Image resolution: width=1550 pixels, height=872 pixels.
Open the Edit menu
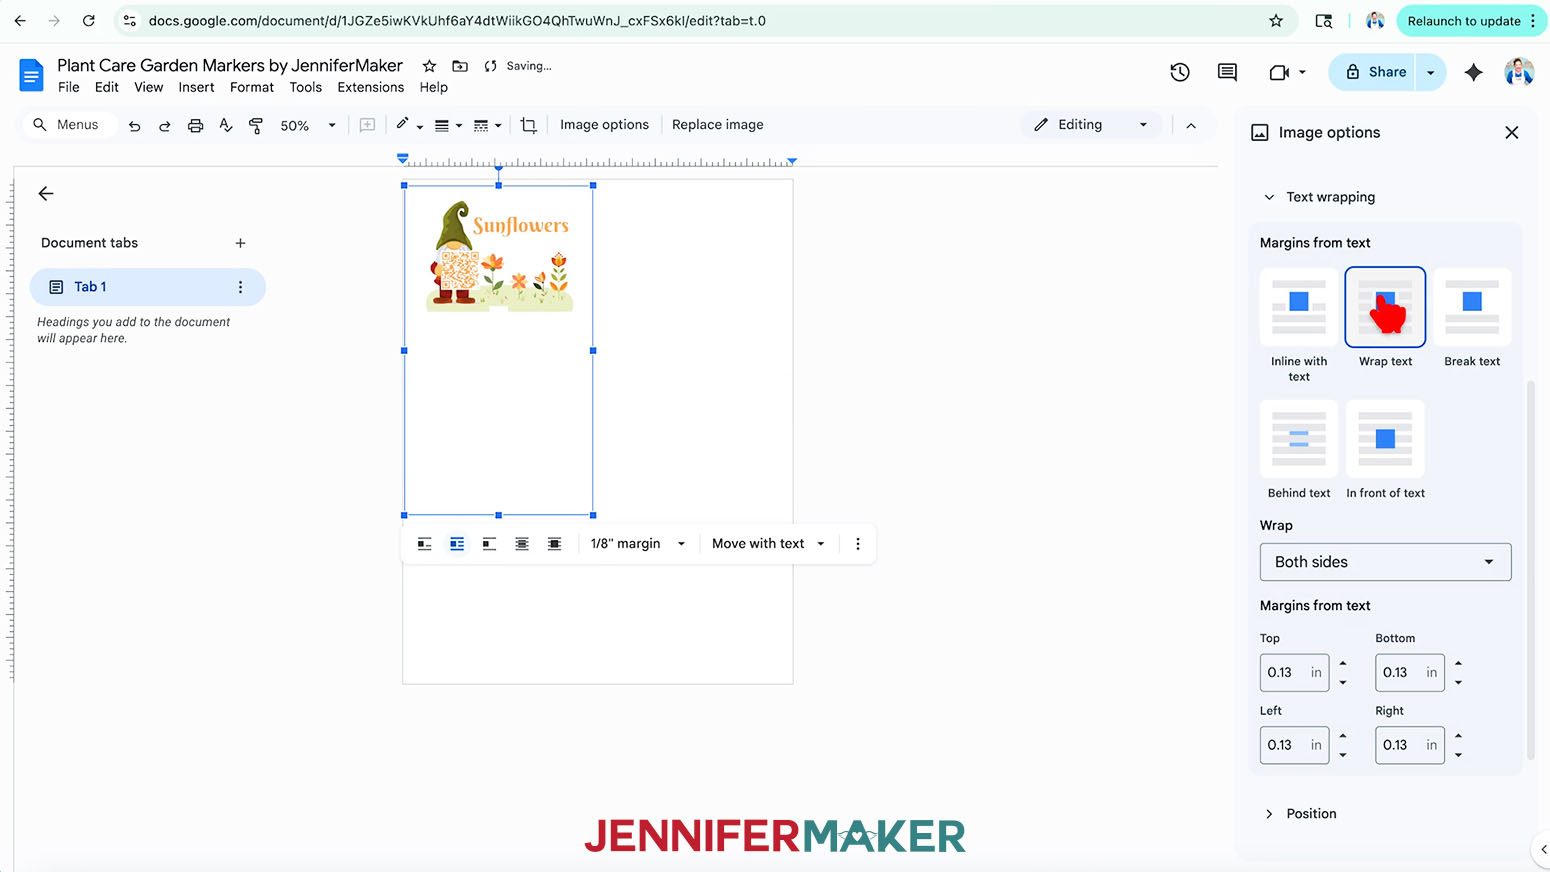coord(107,87)
